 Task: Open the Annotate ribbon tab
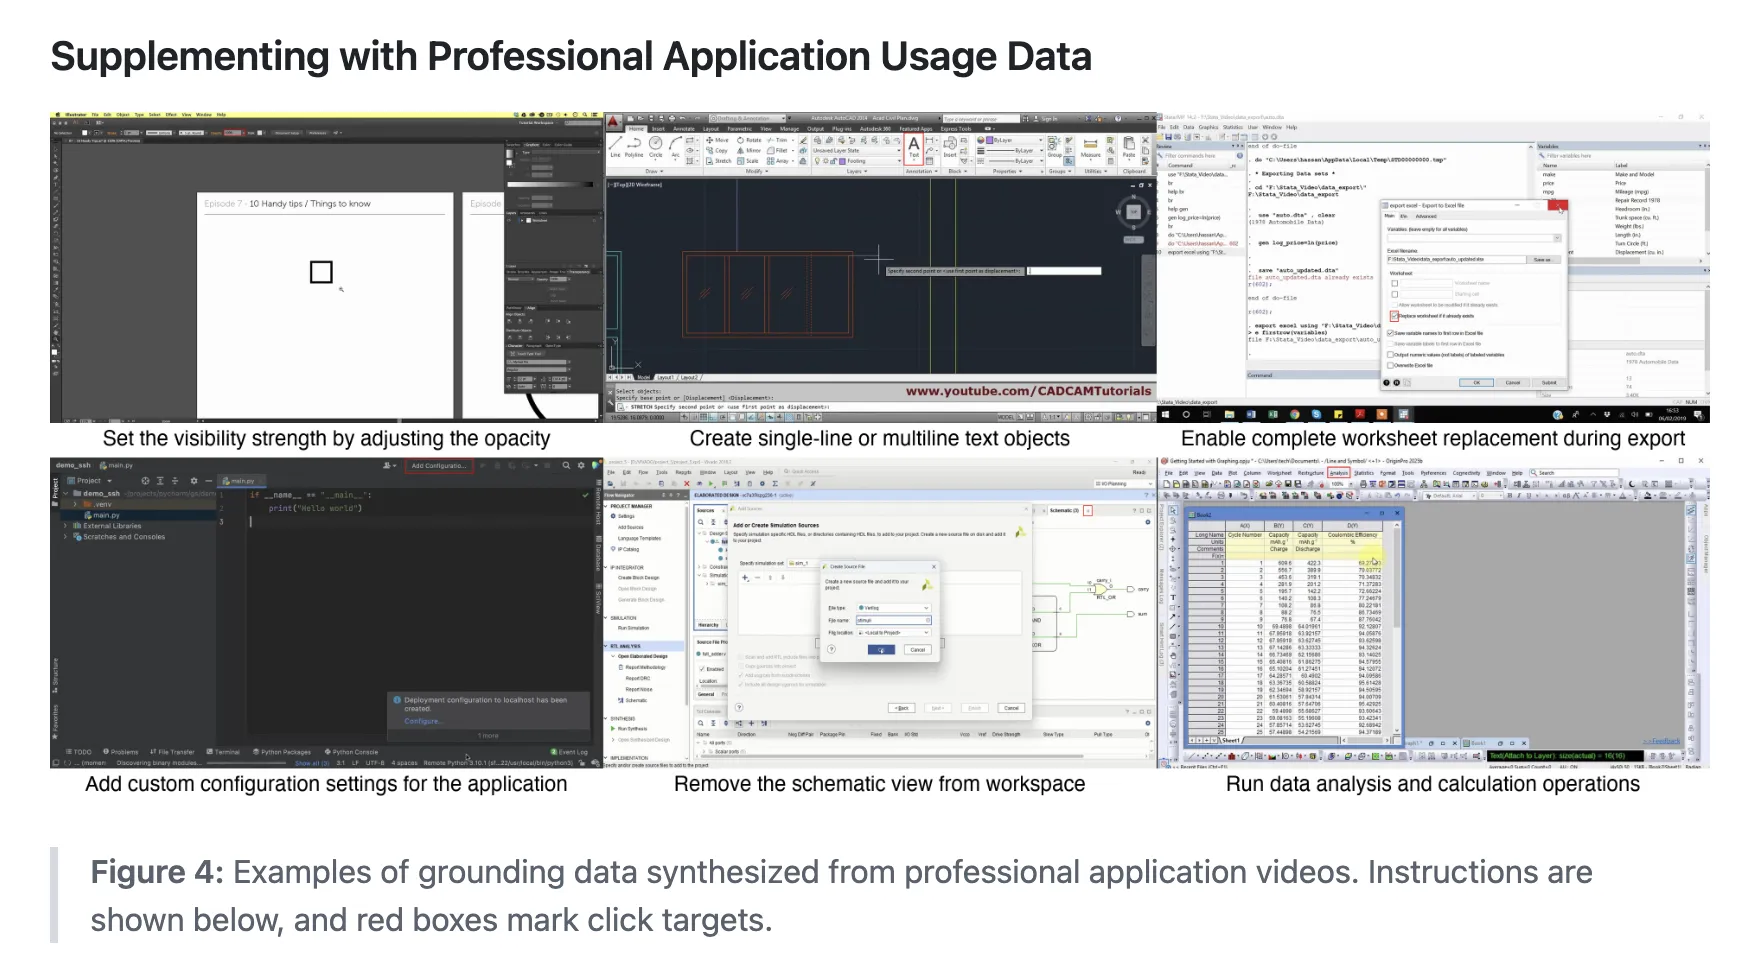point(683,129)
